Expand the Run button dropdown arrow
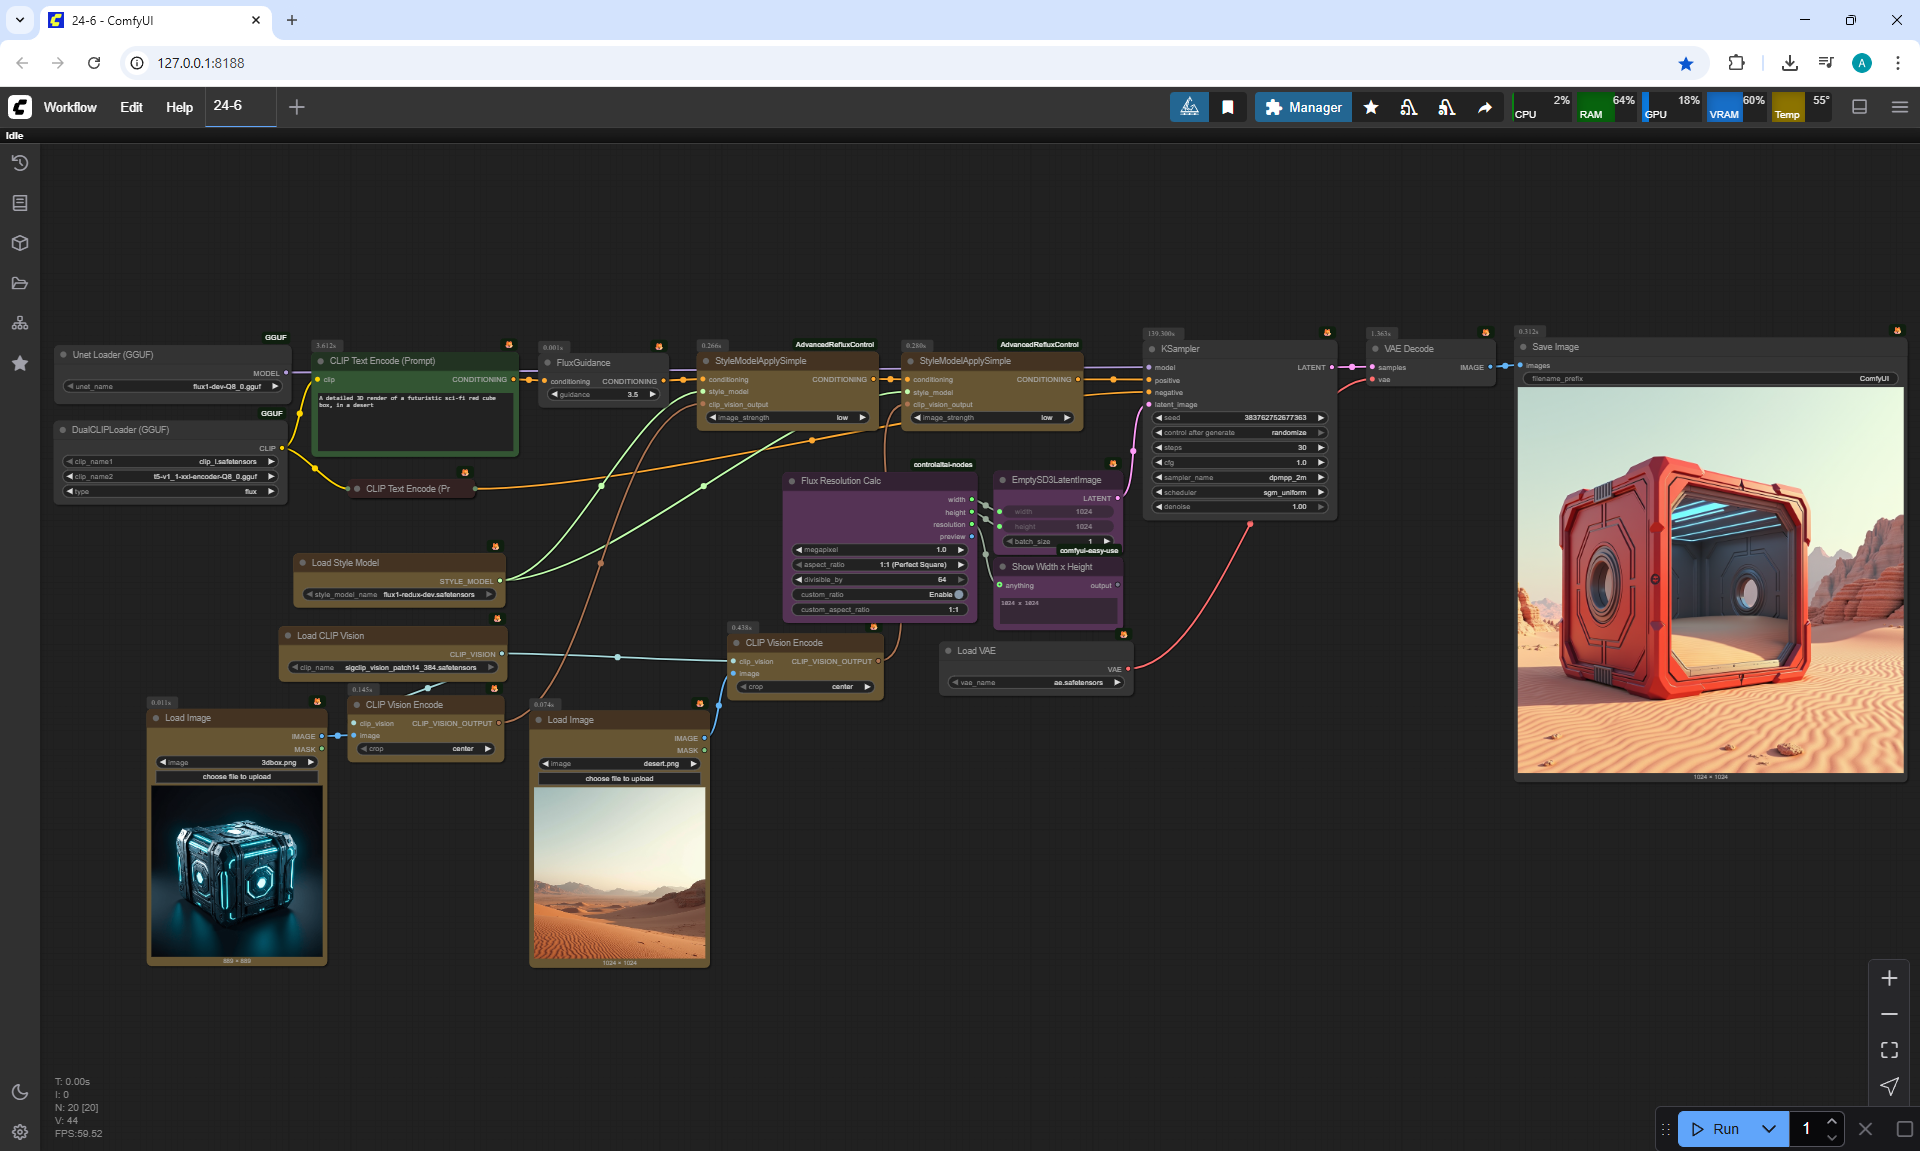This screenshot has width=1920, height=1151. (x=1768, y=1129)
